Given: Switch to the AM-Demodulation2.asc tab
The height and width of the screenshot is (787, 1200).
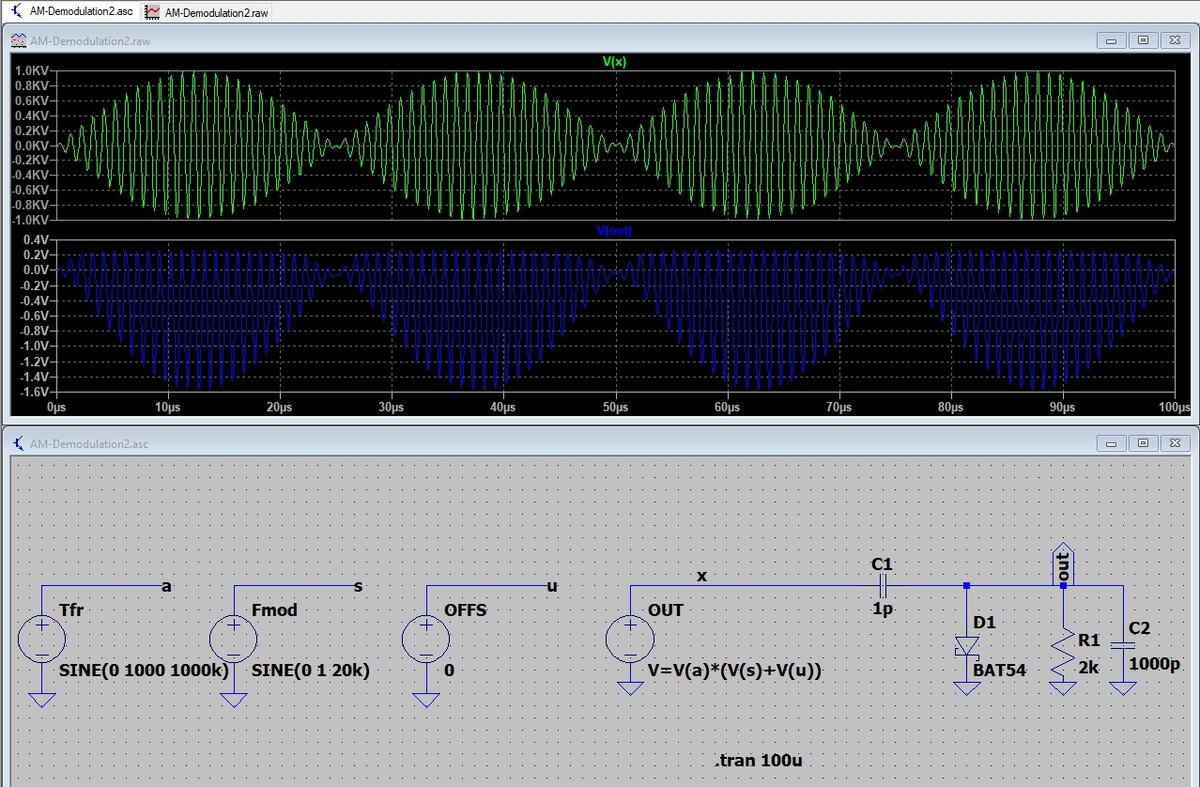Looking at the screenshot, I should pyautogui.click(x=71, y=11).
